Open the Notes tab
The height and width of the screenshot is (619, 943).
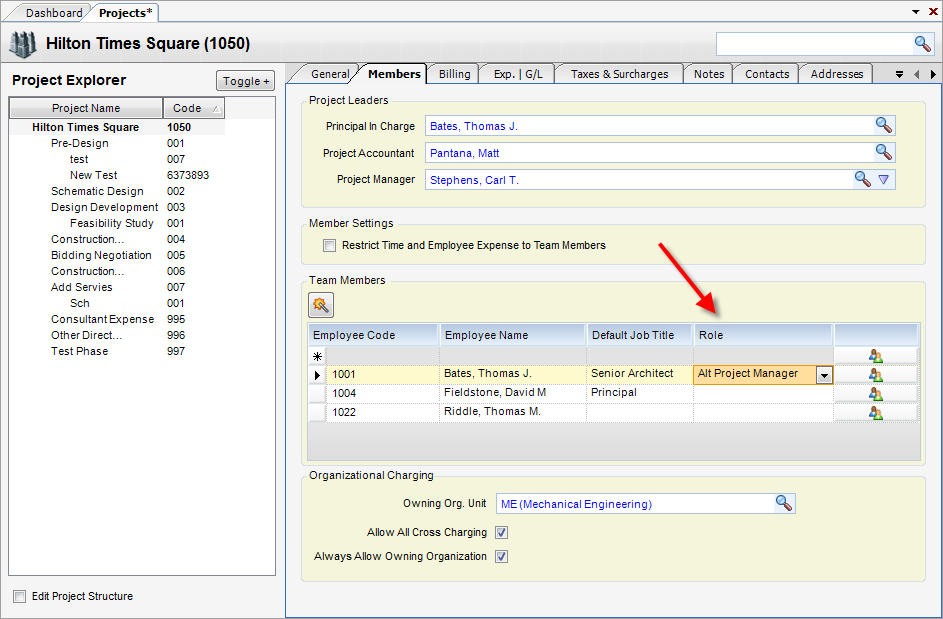click(x=708, y=74)
